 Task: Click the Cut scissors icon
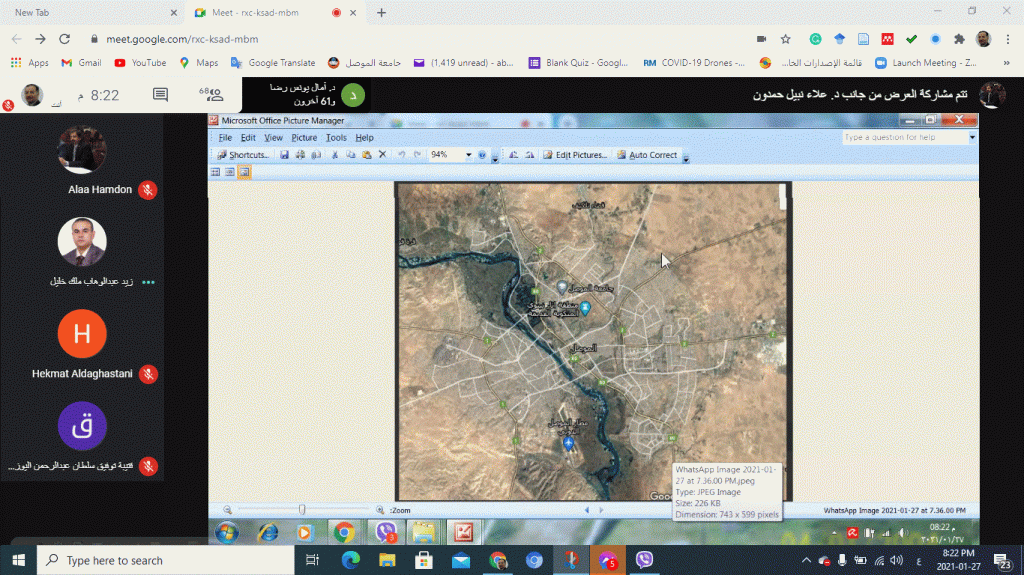(335, 155)
